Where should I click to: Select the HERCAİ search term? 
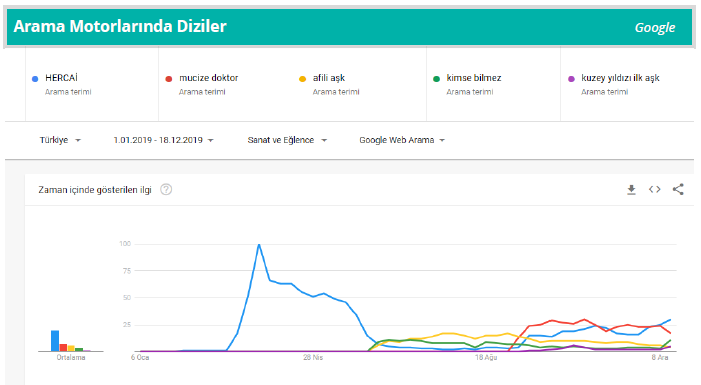coord(61,78)
